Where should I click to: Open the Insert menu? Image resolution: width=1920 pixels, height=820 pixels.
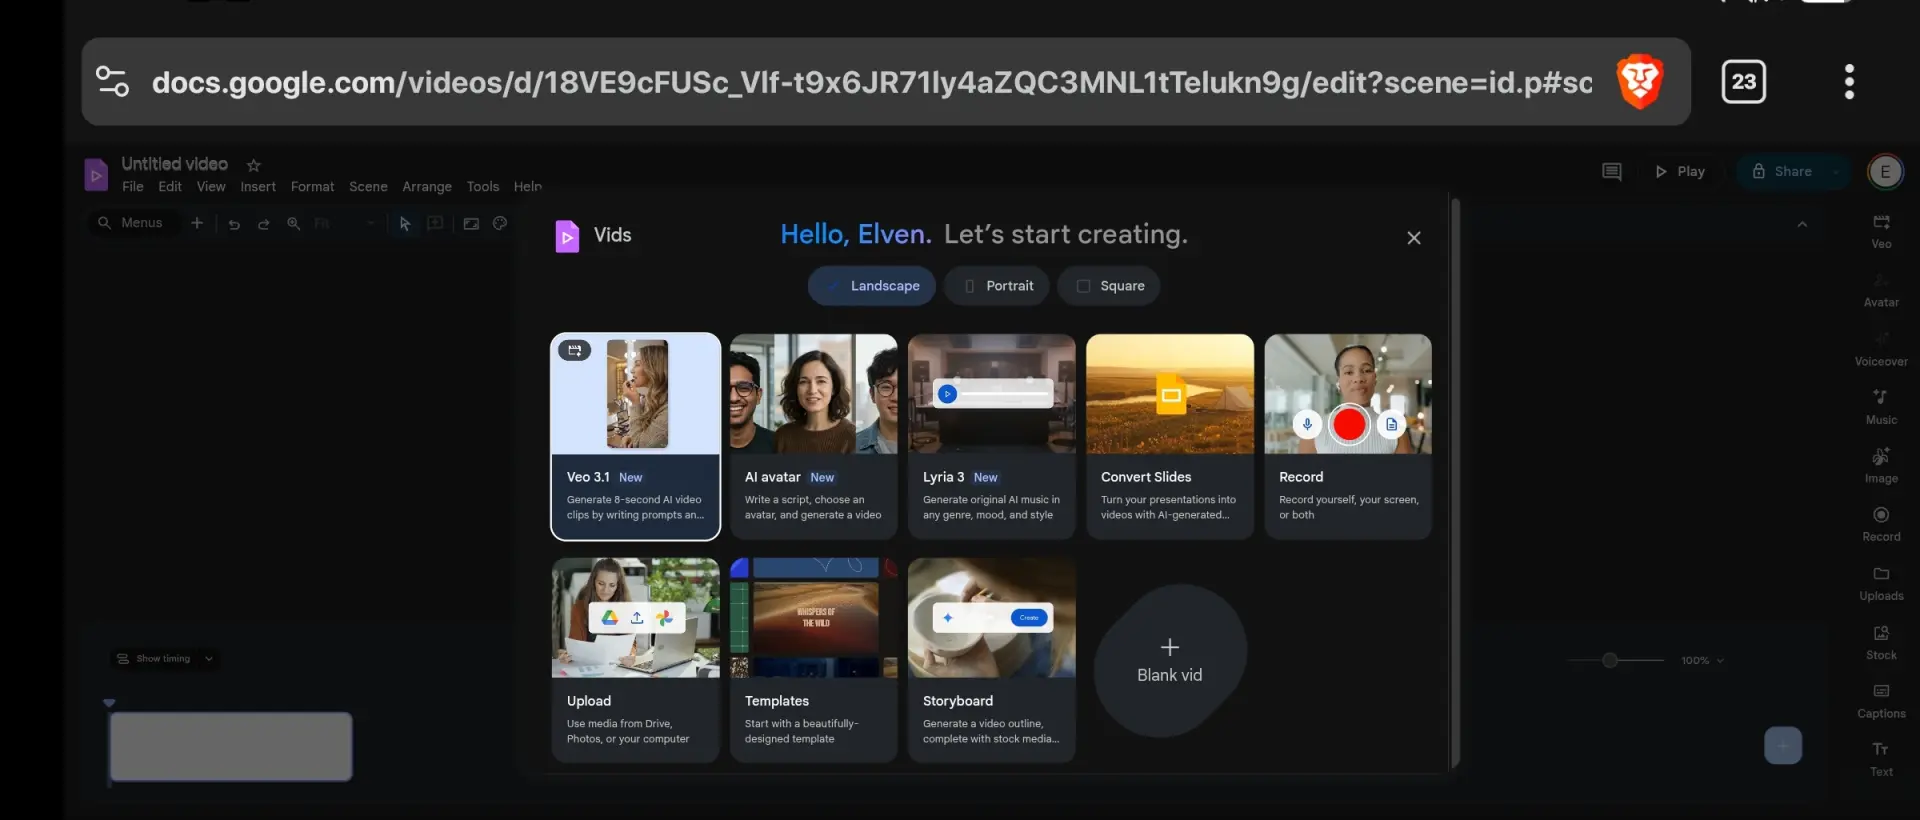(x=258, y=187)
